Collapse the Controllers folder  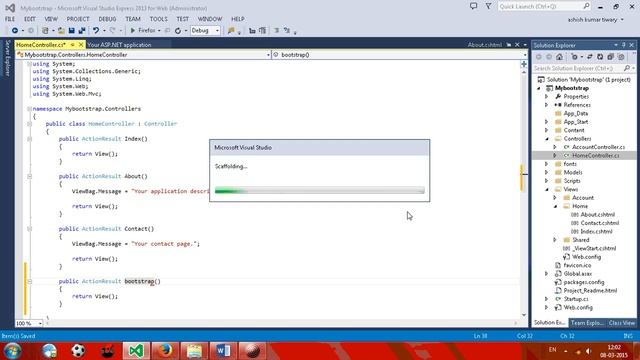pos(547,139)
